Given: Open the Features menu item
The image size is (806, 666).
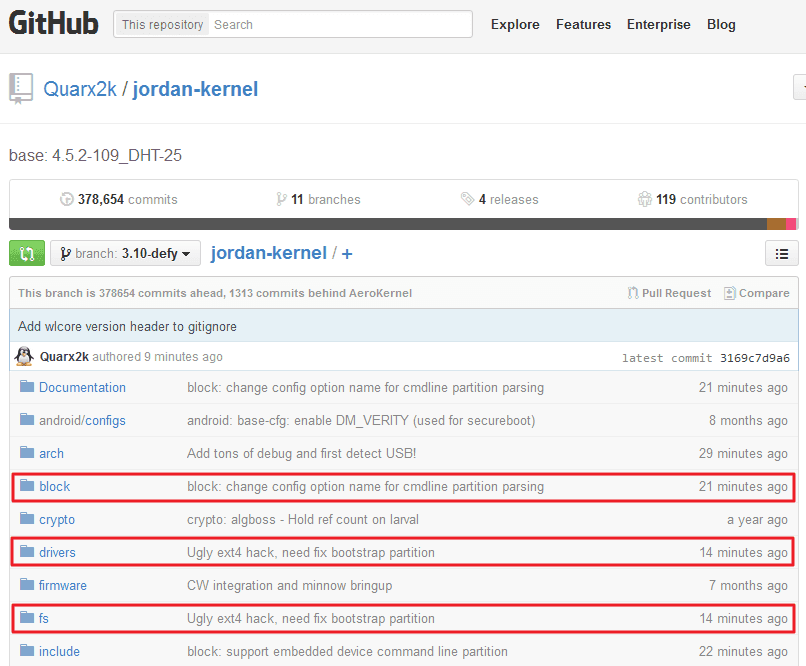Looking at the screenshot, I should pos(583,24).
